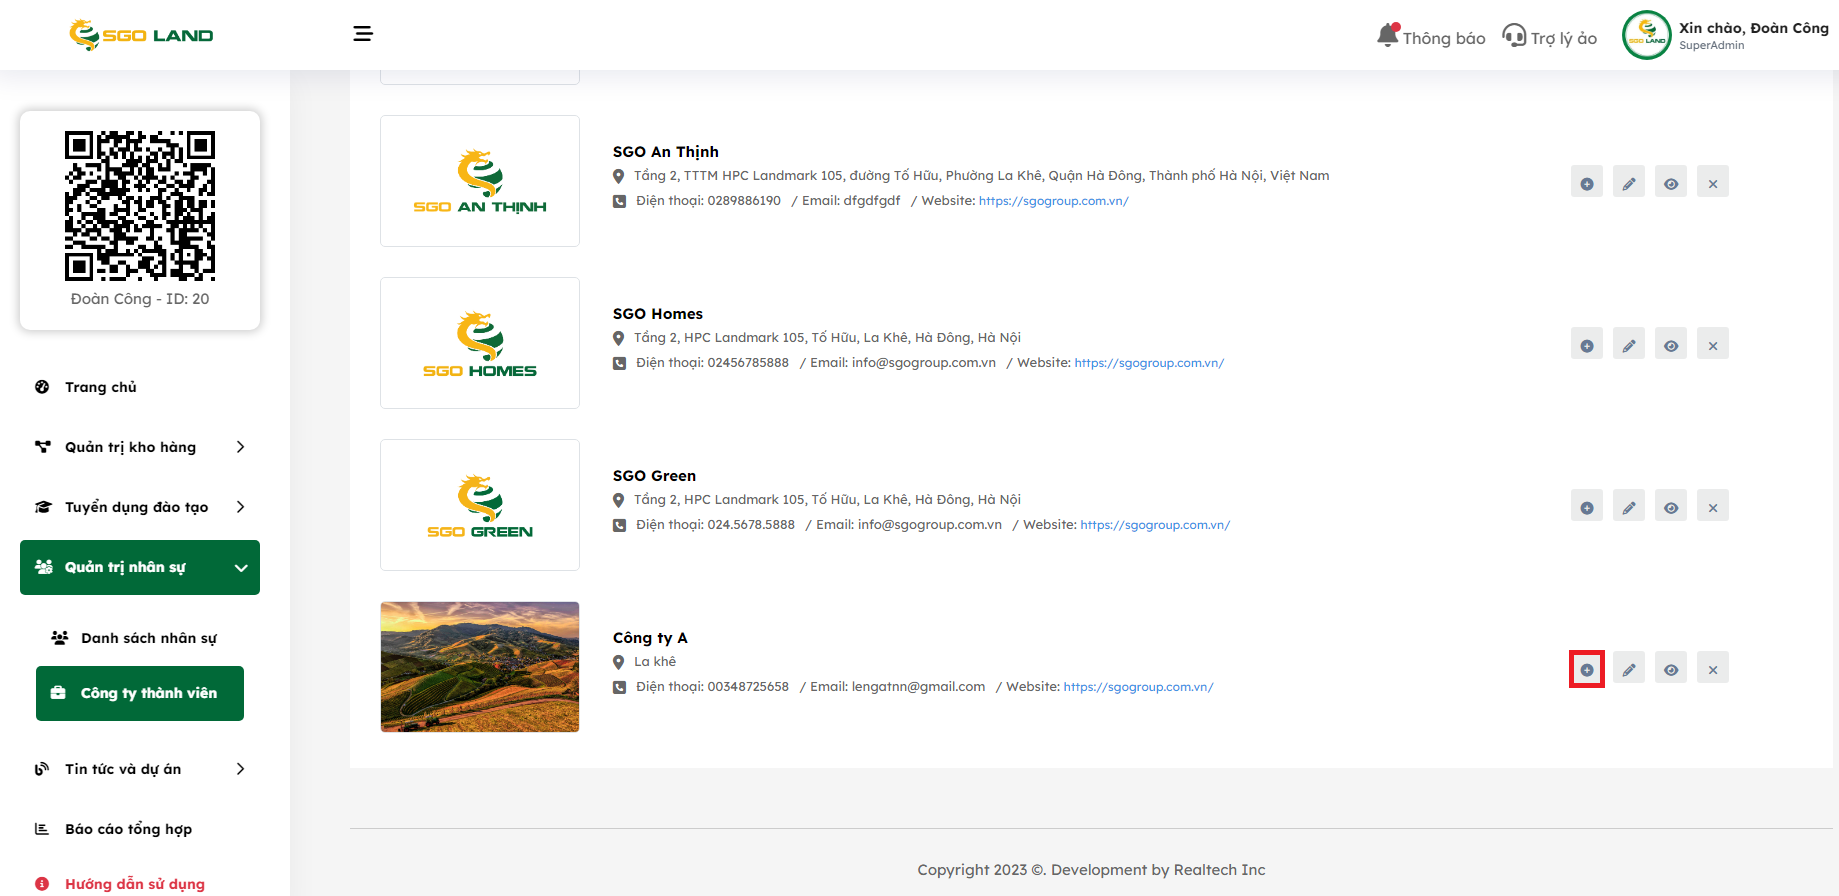The image size is (1839, 896).
Task: View SGO An Thịnh via the eye icon
Action: (1670, 183)
